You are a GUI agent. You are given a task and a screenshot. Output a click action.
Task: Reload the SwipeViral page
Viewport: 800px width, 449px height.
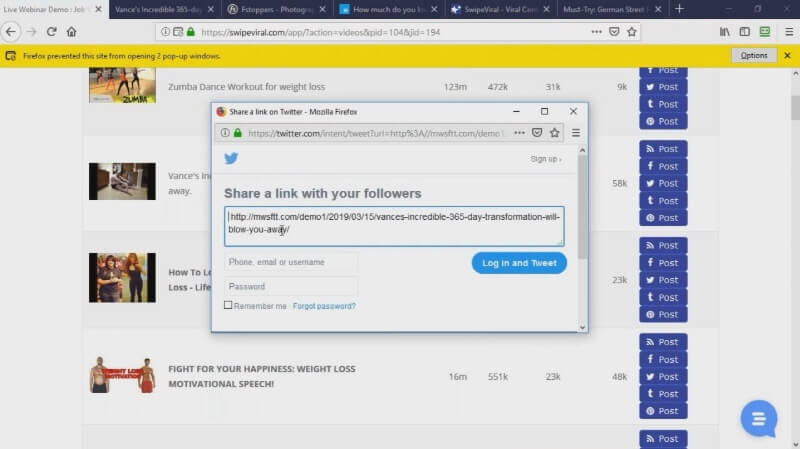51,32
